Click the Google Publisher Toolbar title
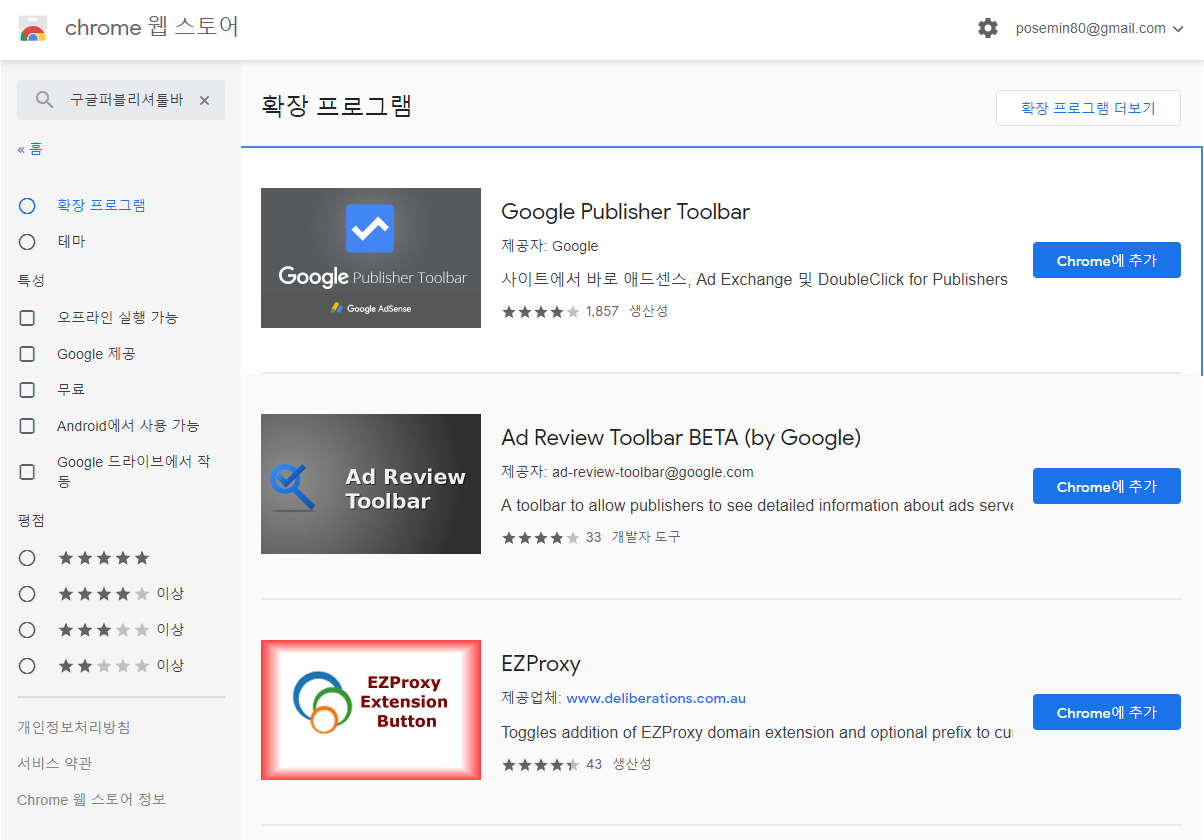This screenshot has width=1204, height=840. pyautogui.click(x=625, y=212)
